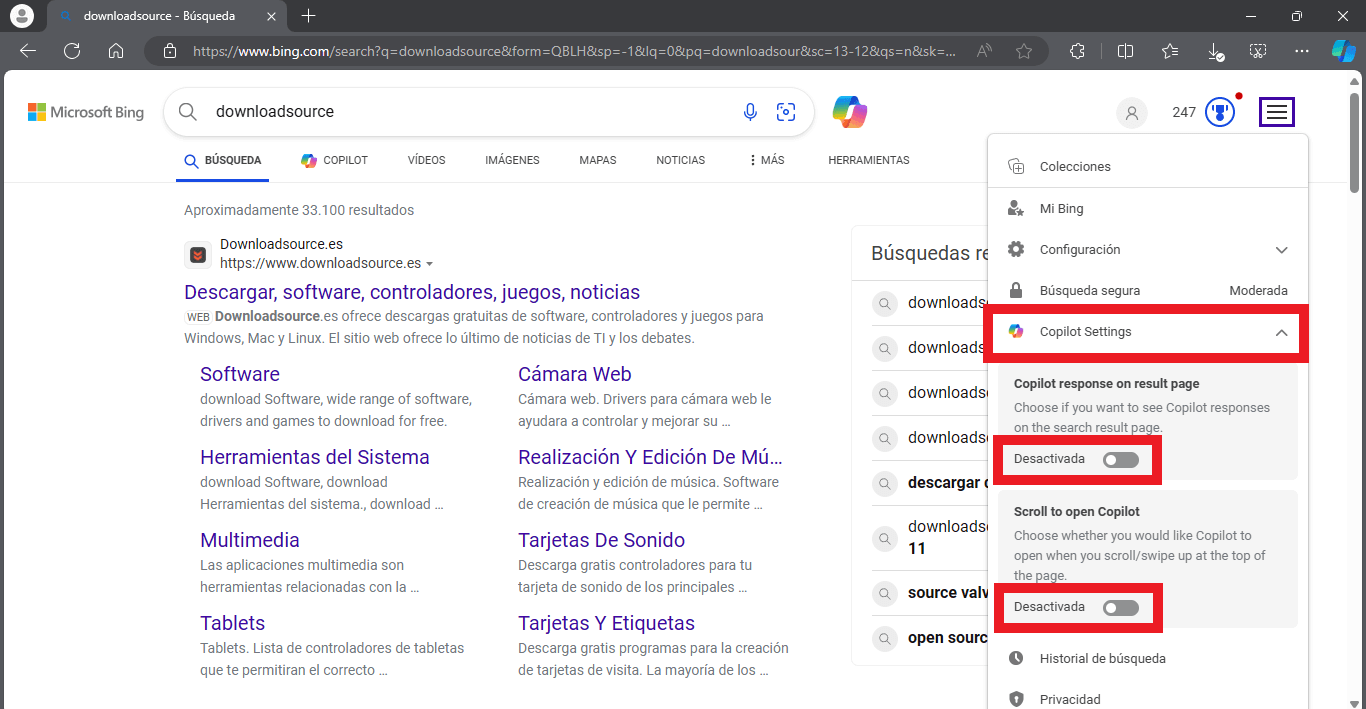Click the Downloadsource.es site favicon

pyautogui.click(x=198, y=255)
